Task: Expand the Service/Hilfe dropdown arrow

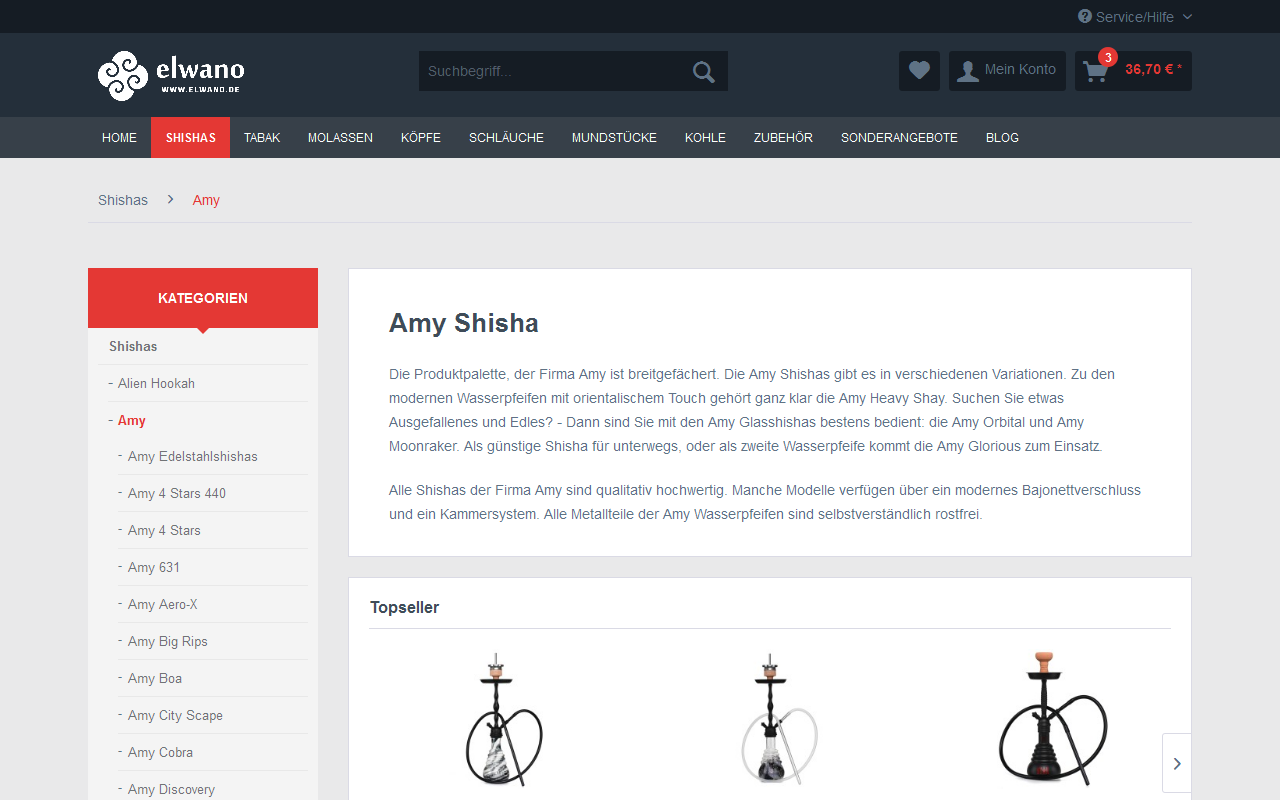Action: pyautogui.click(x=1187, y=17)
